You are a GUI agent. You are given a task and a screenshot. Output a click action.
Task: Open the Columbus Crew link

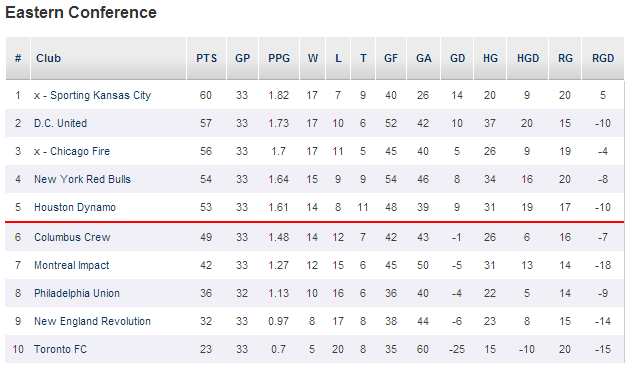72,237
